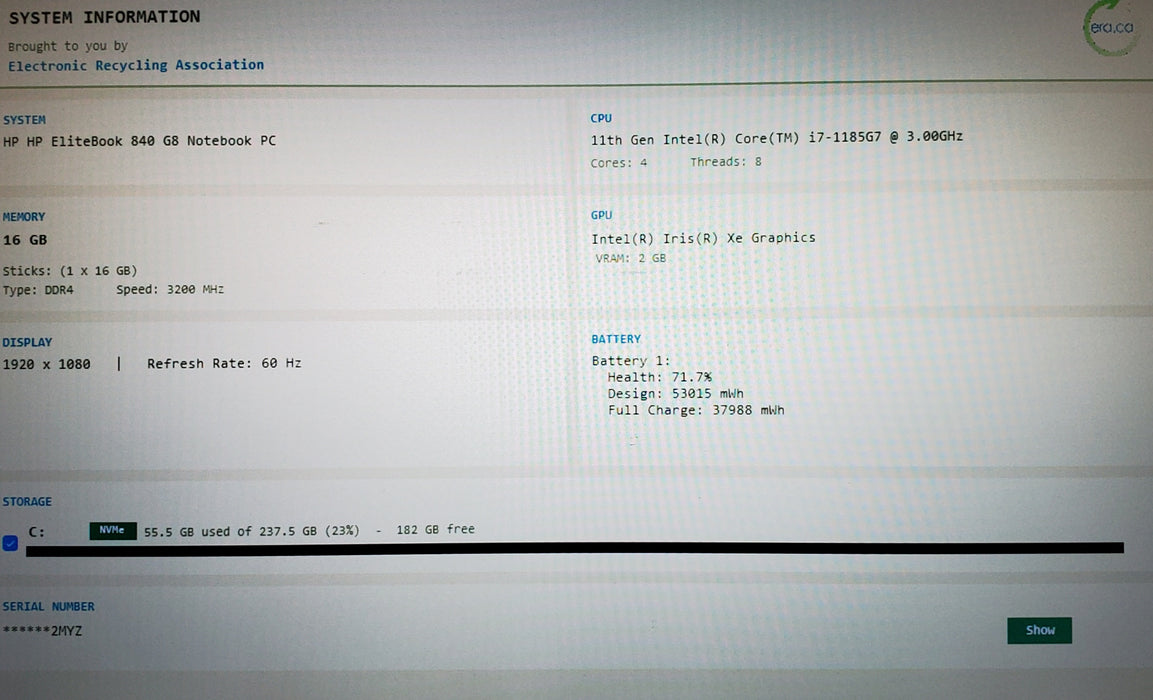Click the C: drive storage usage bar

575,549
